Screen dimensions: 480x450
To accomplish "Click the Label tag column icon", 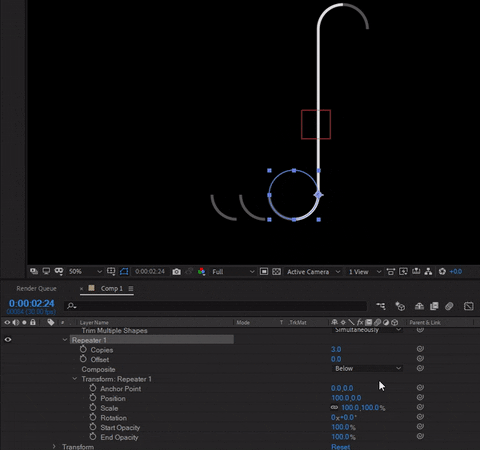I will (x=51, y=322).
